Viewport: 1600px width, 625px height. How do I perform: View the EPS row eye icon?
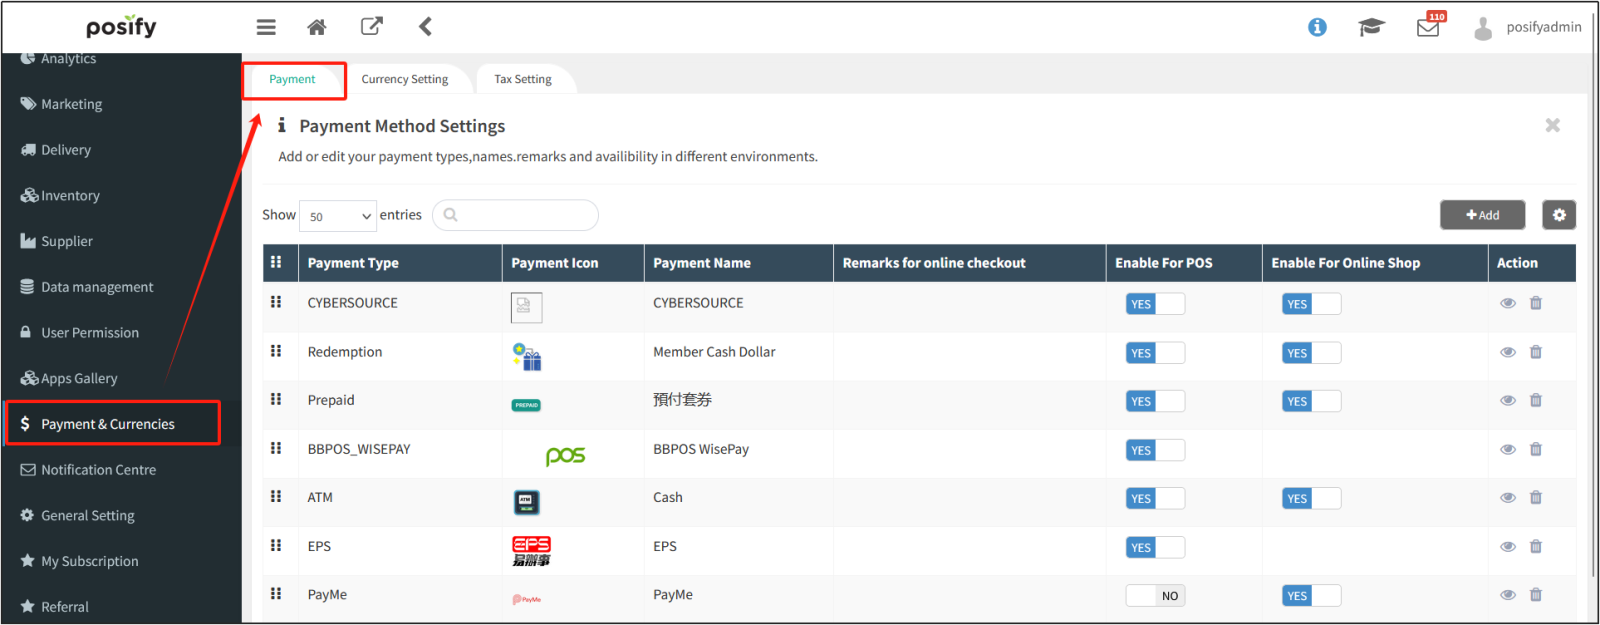(x=1508, y=546)
